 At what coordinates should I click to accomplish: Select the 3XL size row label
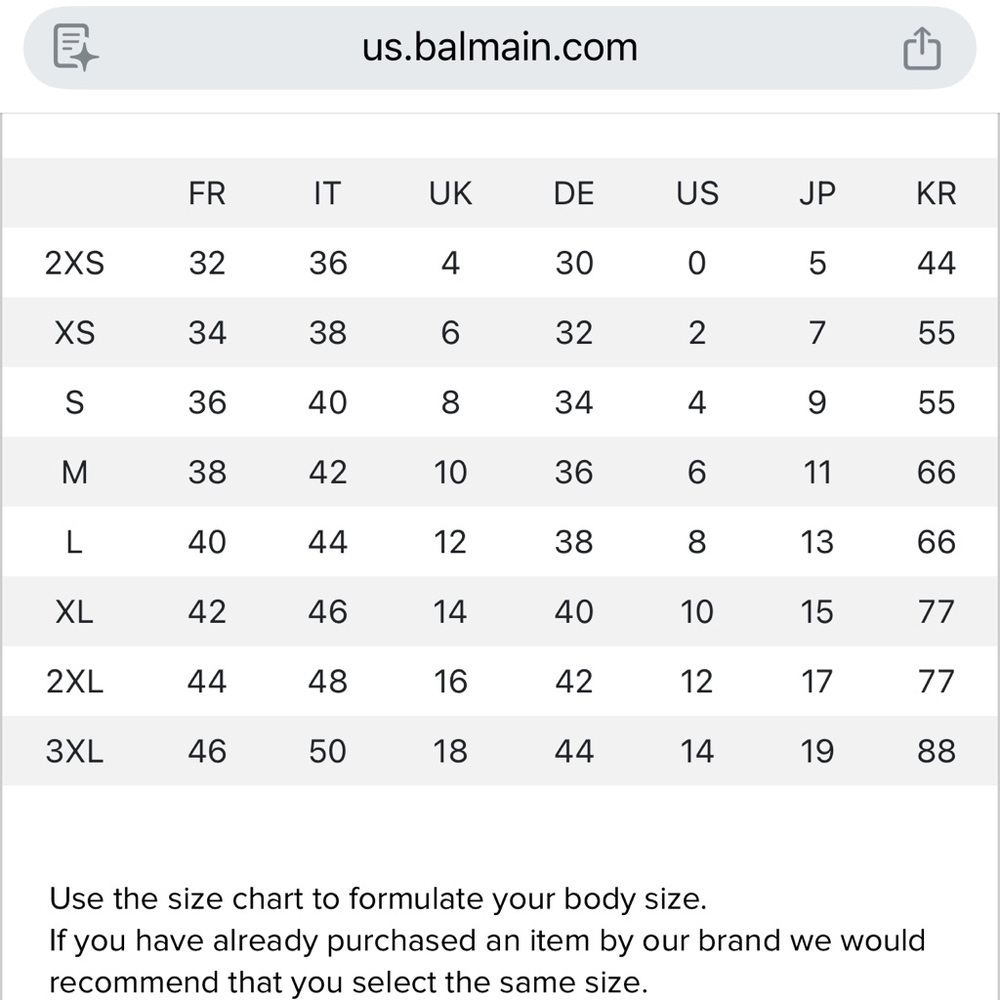pos(75,751)
